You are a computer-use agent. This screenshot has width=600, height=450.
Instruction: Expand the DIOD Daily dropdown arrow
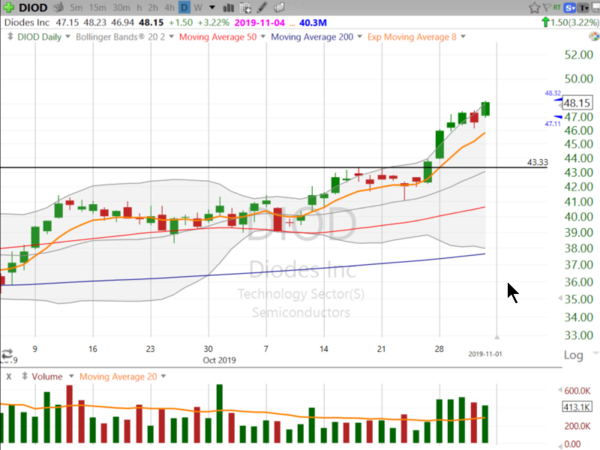pyautogui.click(x=68, y=37)
